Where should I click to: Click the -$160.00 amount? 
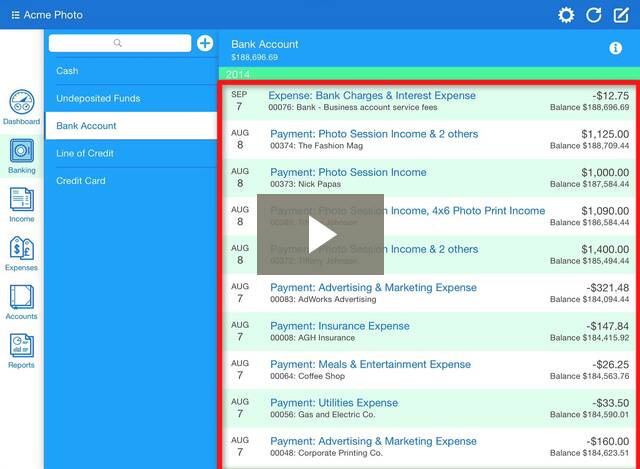coord(608,441)
